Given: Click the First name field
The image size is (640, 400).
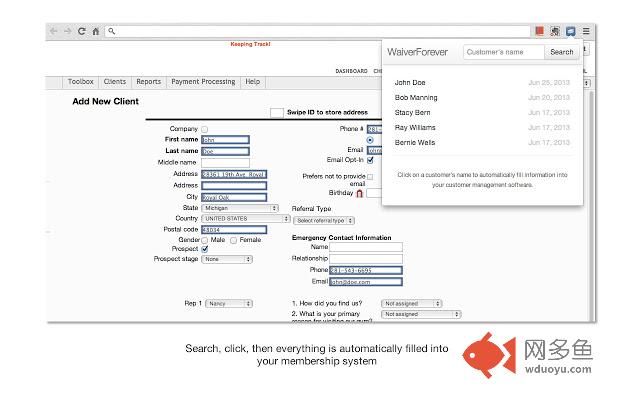Looking at the screenshot, I should point(225,140).
